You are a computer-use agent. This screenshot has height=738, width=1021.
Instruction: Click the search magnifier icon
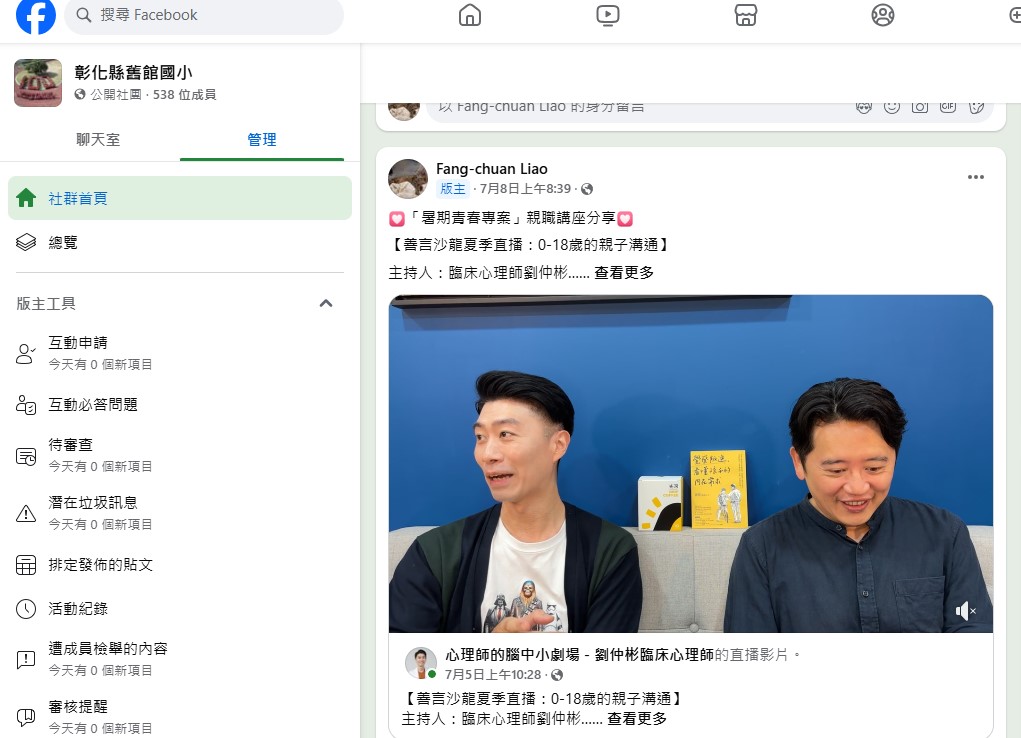click(x=83, y=14)
